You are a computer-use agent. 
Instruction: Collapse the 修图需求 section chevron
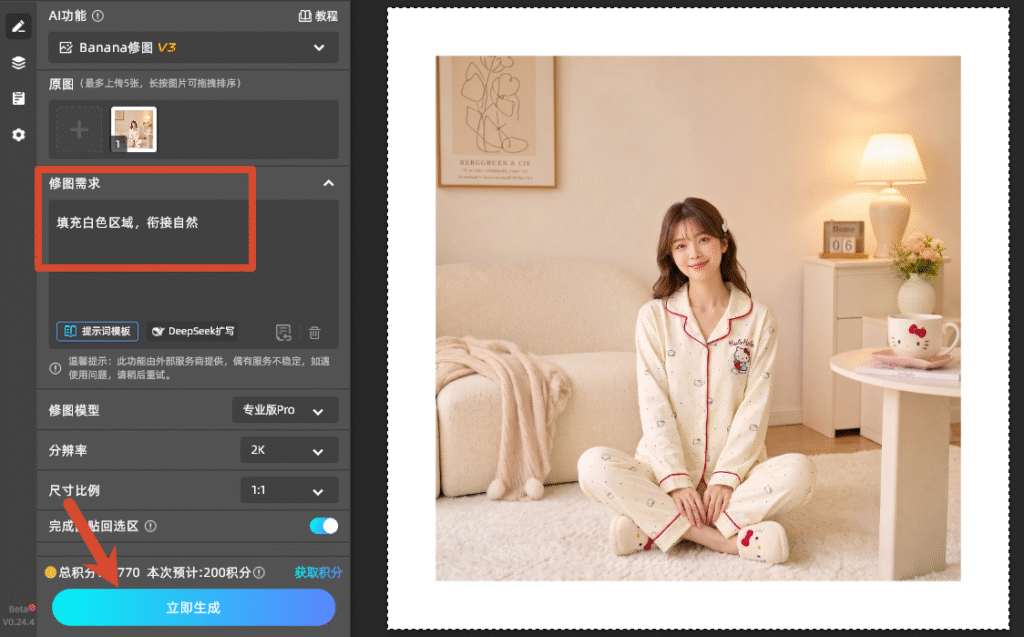[328, 184]
